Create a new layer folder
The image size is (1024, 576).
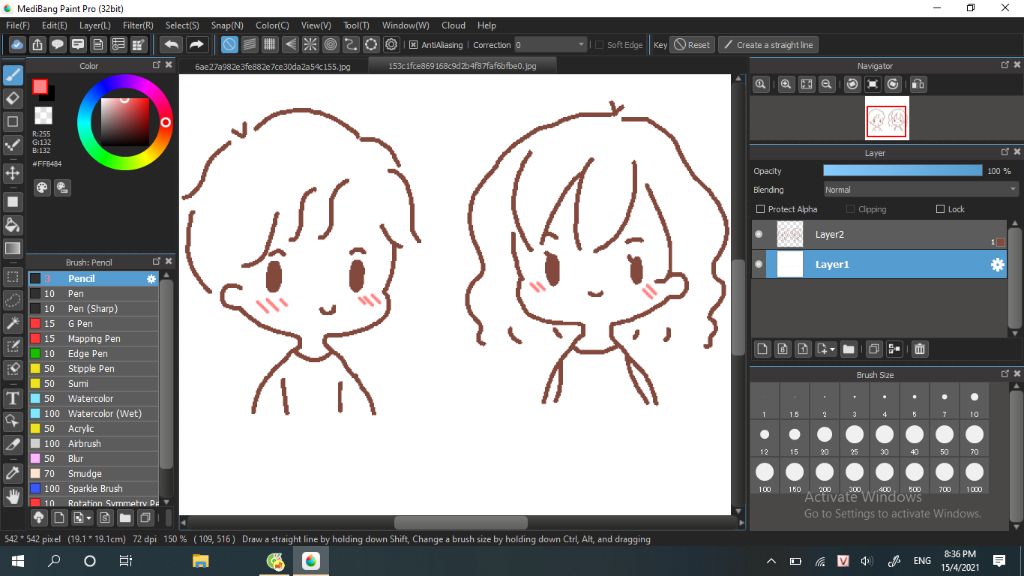(848, 349)
